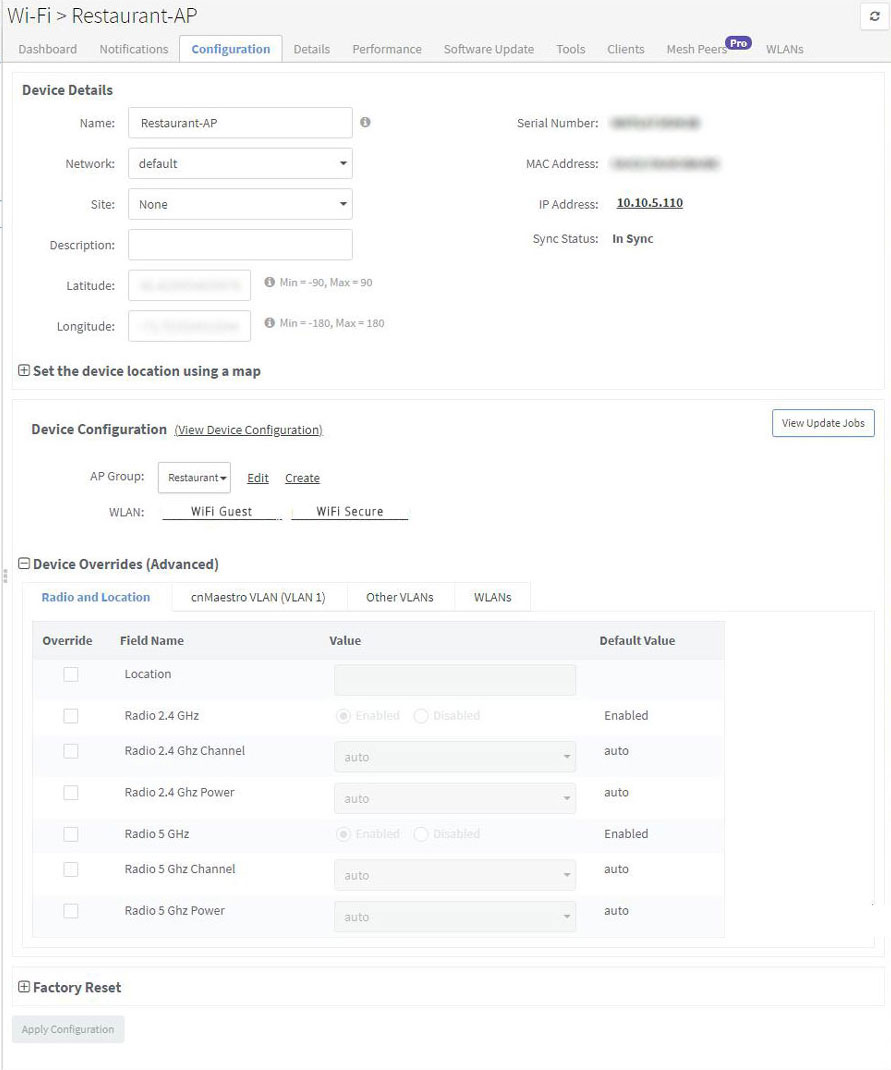Collapse Device Overrides (Advanced) section
This screenshot has width=891, height=1070.
[x=24, y=564]
